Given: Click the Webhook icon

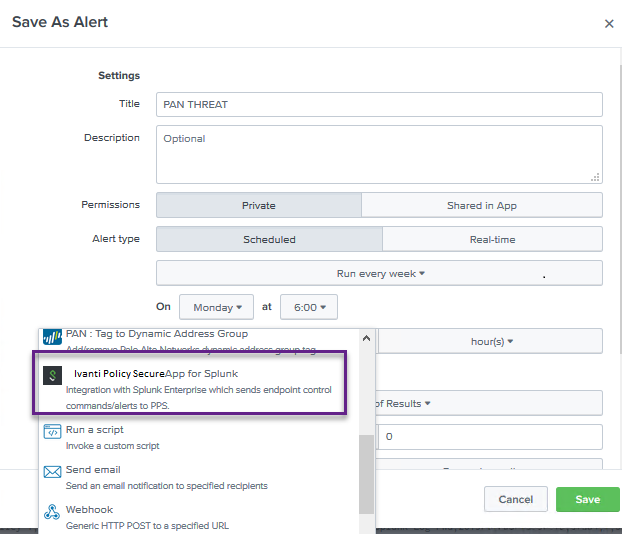Looking at the screenshot, I should (x=52, y=512).
